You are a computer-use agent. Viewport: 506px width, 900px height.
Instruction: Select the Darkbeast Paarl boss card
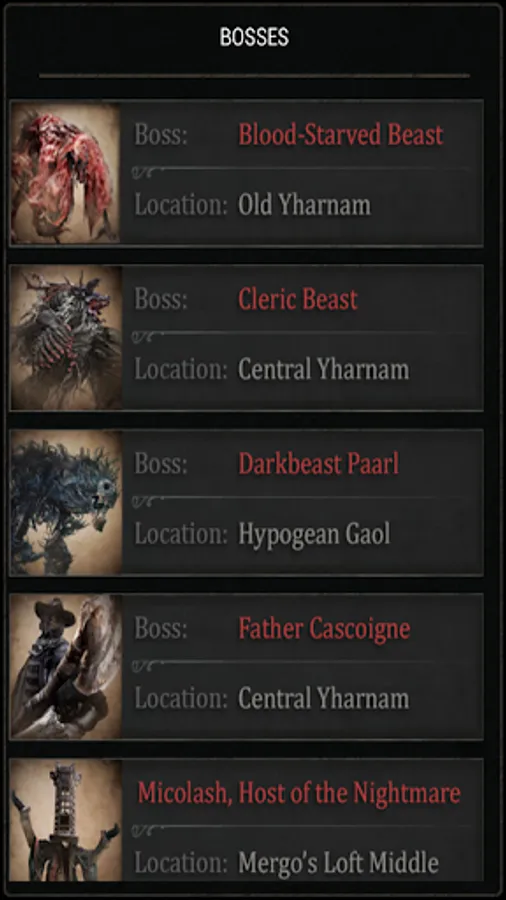click(x=247, y=503)
